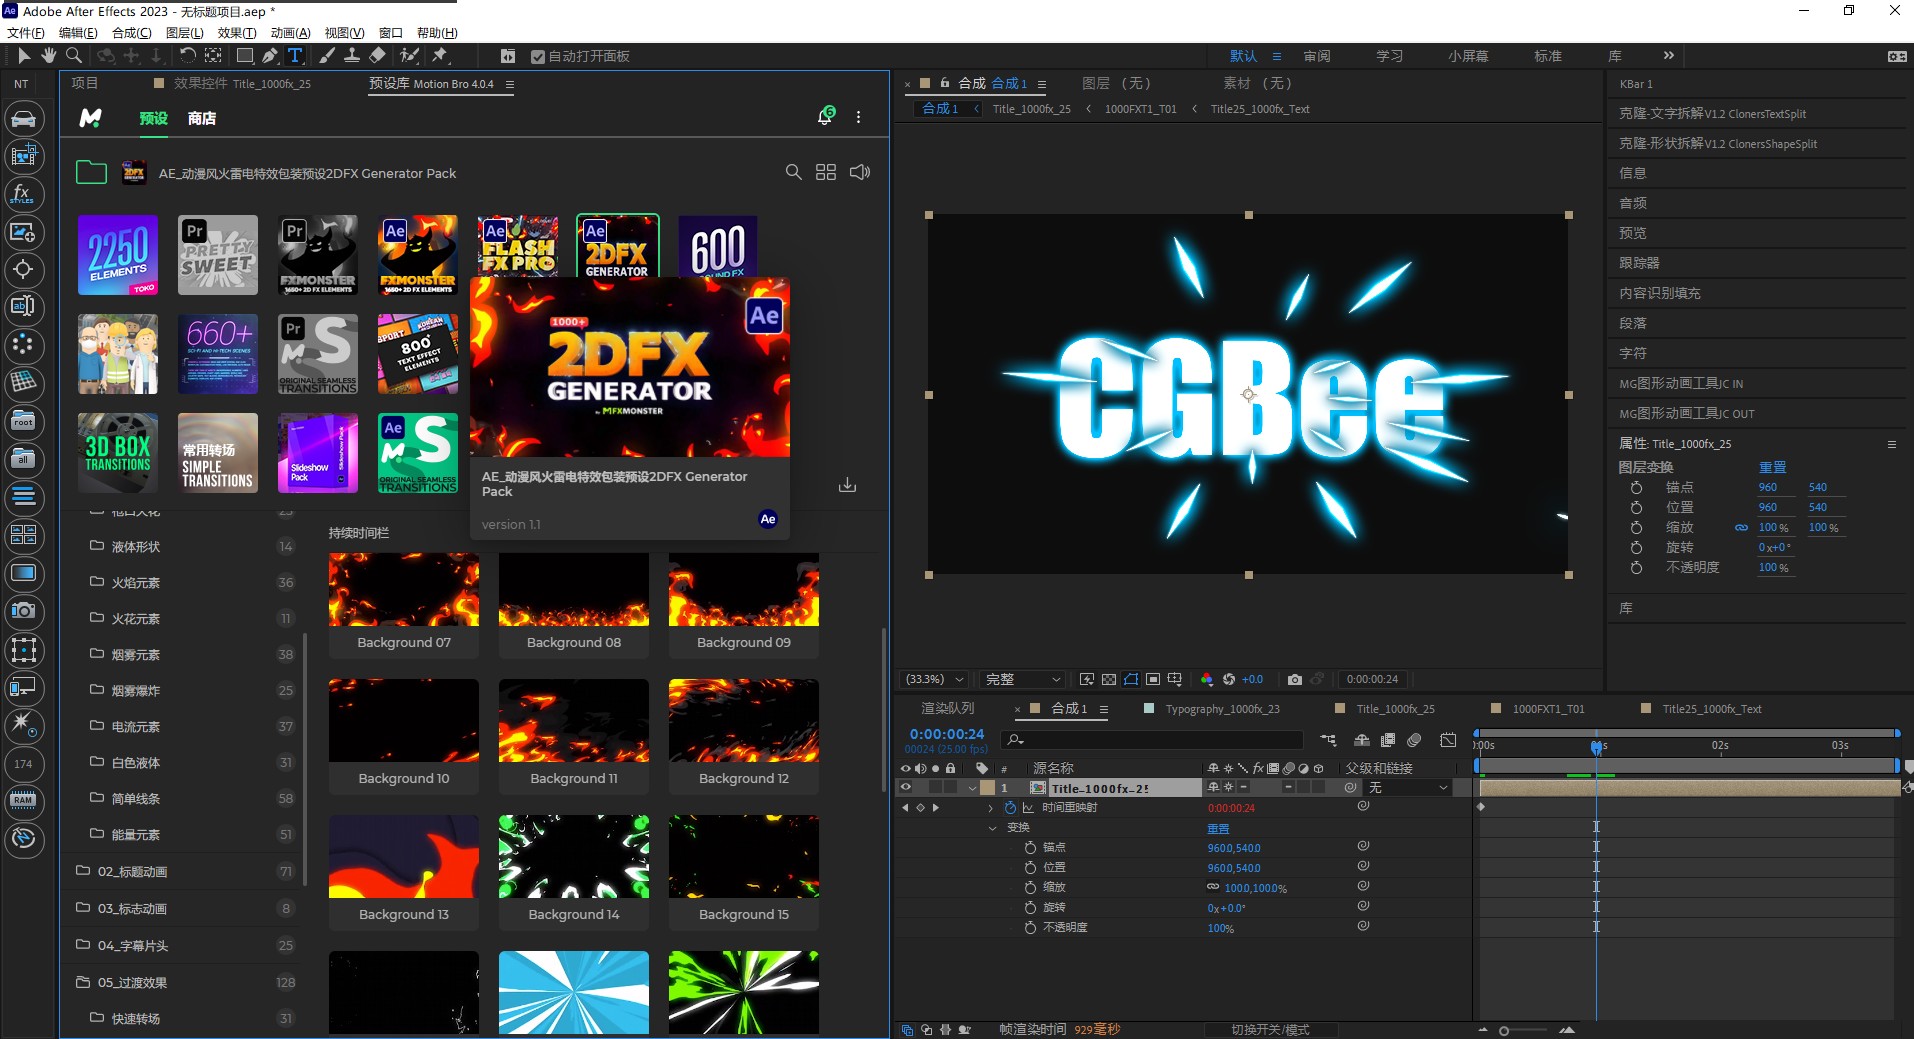Download the 2DFX Generator pack
1914x1039 pixels.
point(847,485)
